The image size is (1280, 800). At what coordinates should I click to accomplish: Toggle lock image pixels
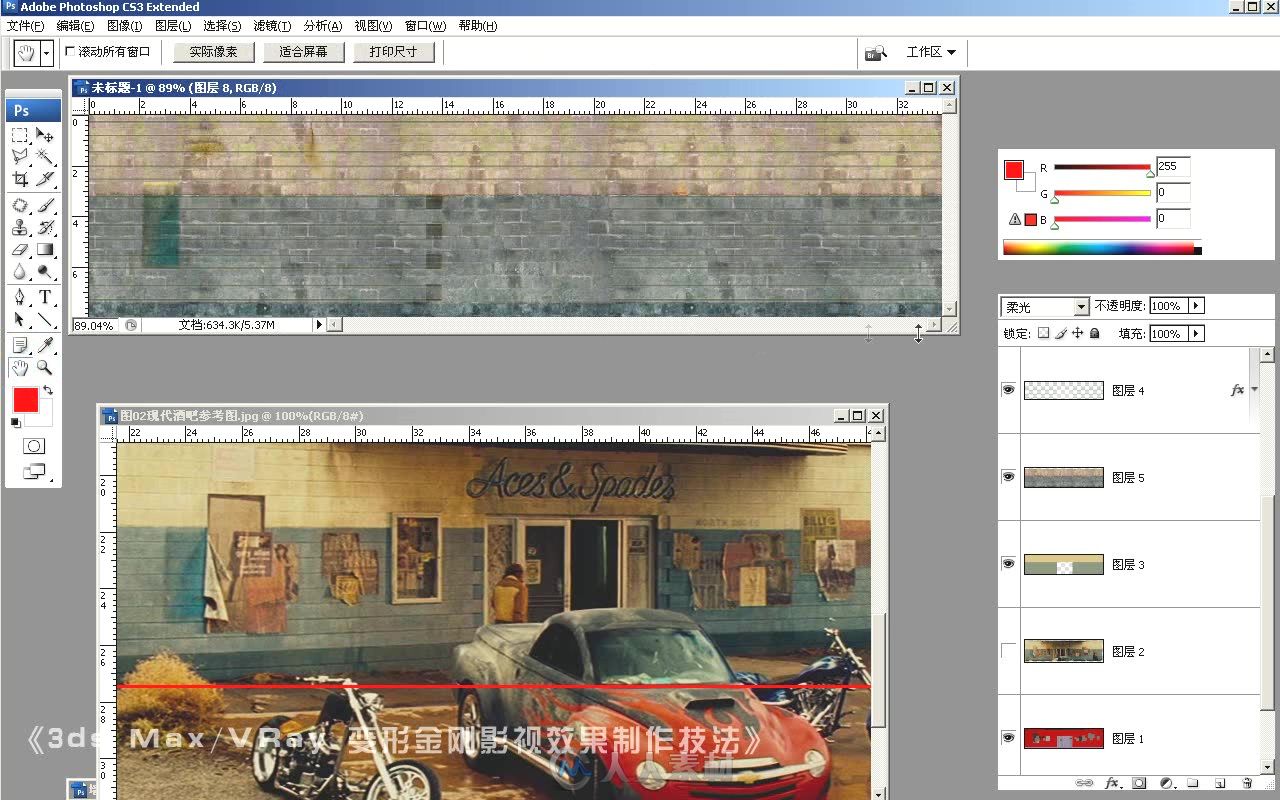click(x=1061, y=333)
